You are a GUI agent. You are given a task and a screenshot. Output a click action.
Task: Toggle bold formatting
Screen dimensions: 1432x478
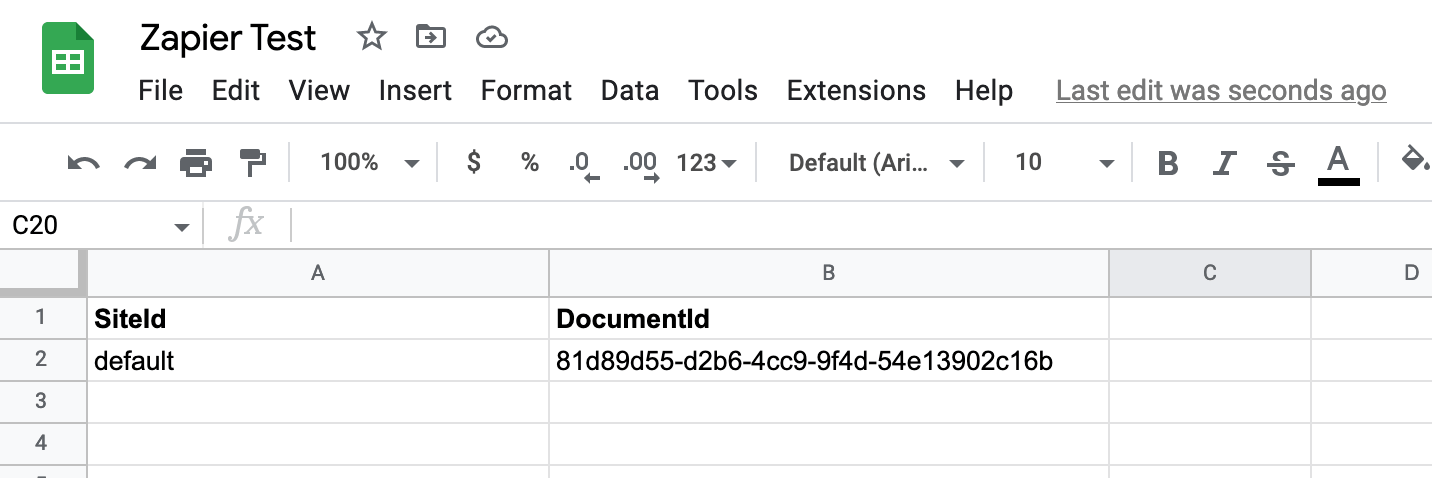coord(1167,163)
